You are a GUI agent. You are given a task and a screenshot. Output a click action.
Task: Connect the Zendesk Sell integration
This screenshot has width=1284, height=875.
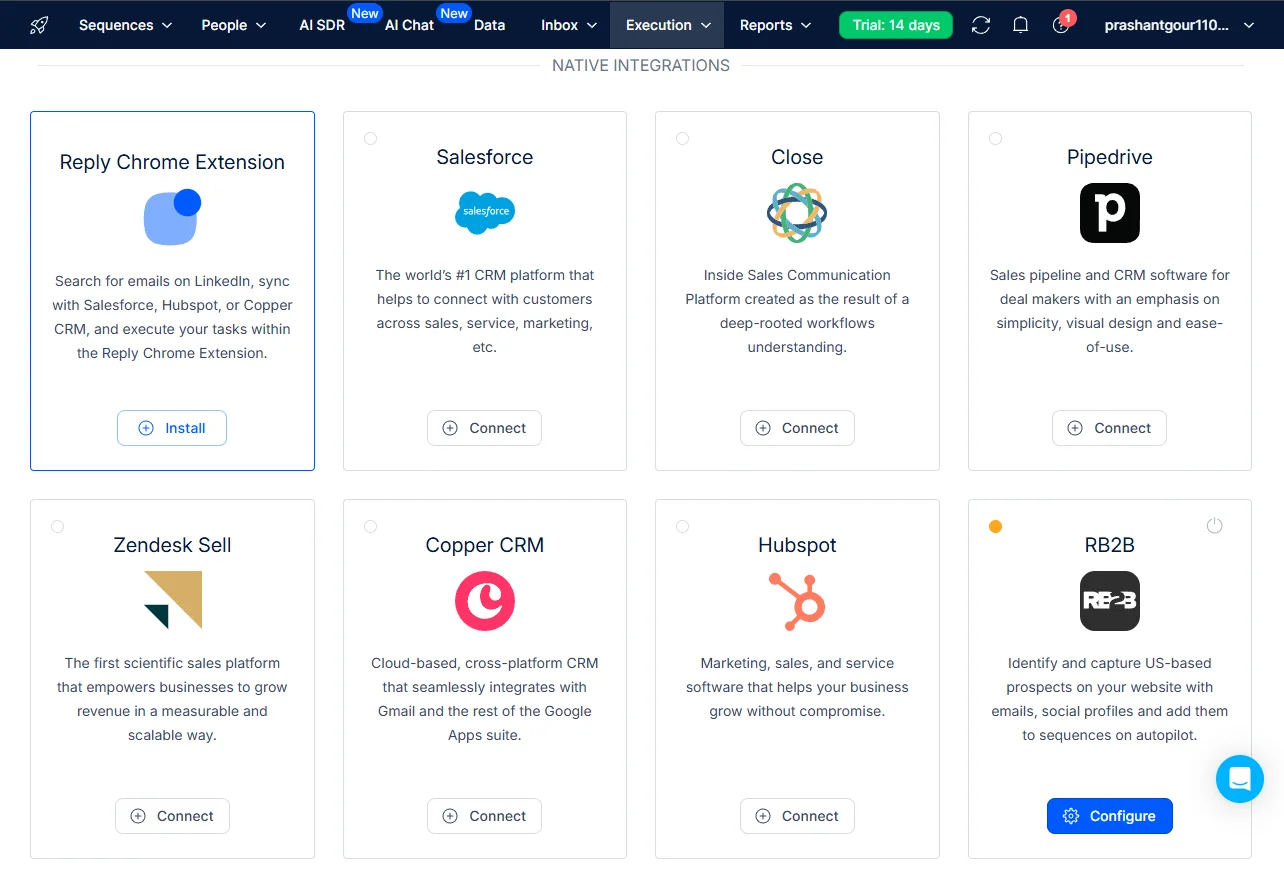[x=172, y=816]
